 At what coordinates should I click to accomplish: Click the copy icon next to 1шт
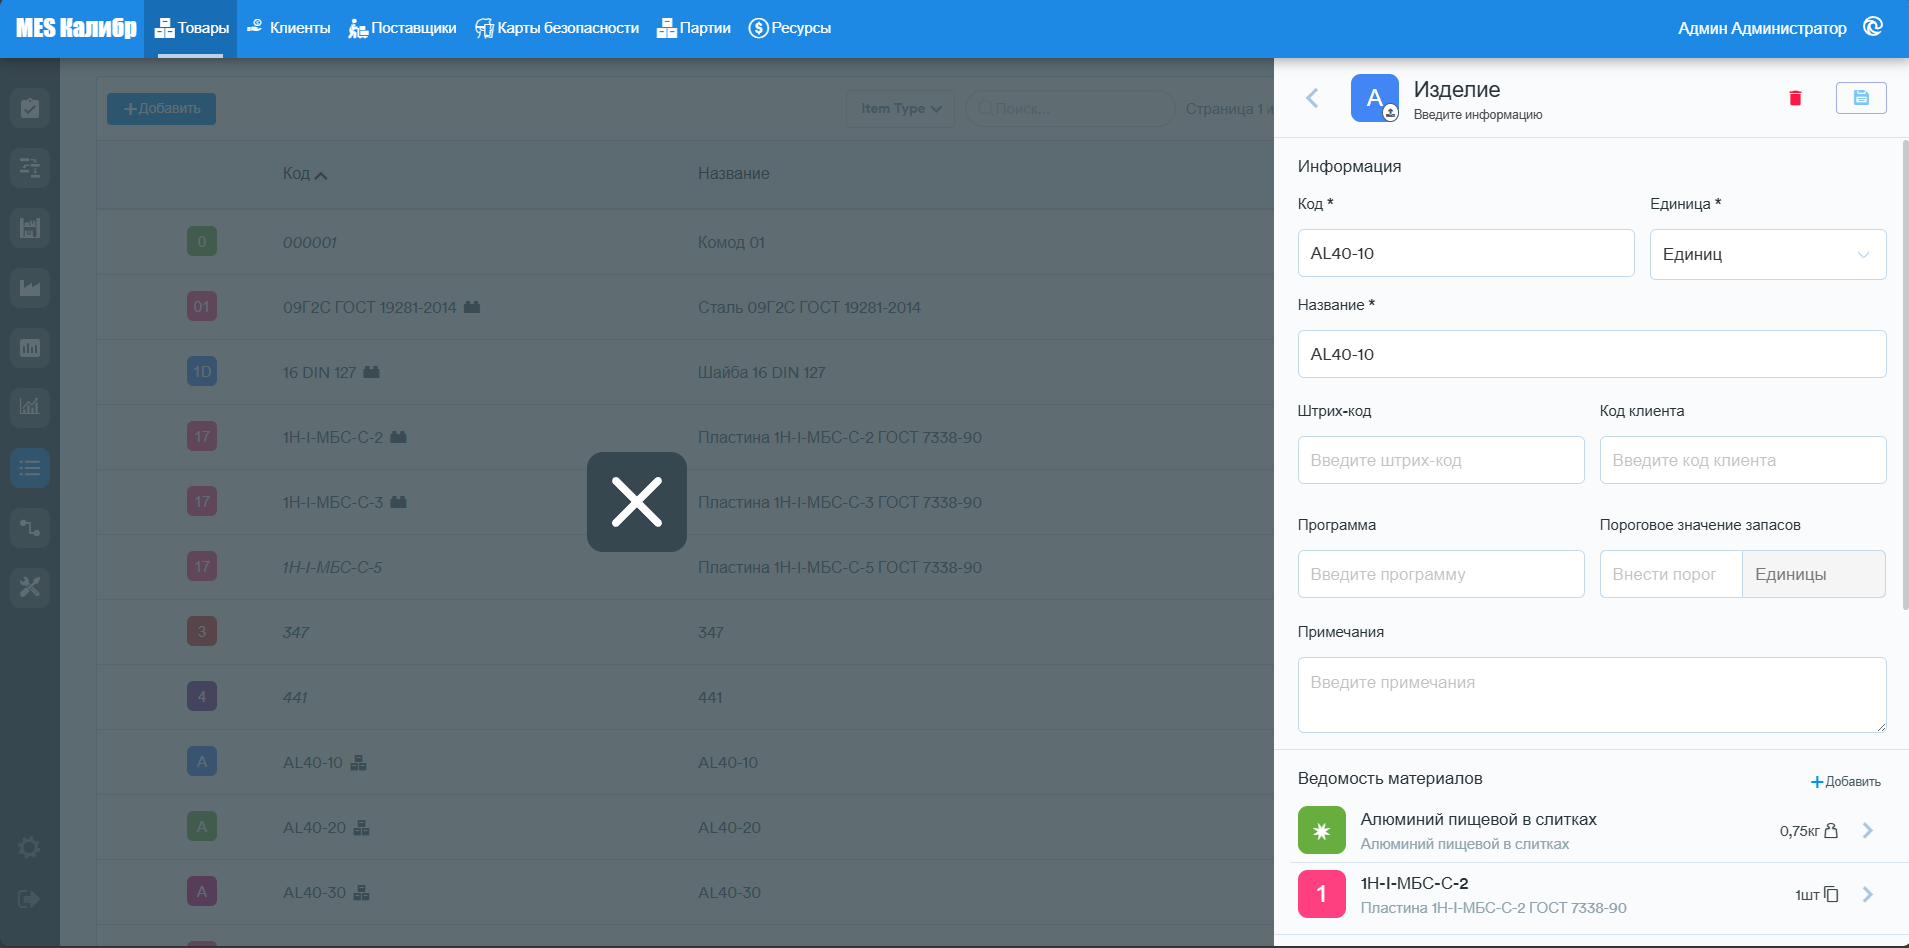point(1831,895)
